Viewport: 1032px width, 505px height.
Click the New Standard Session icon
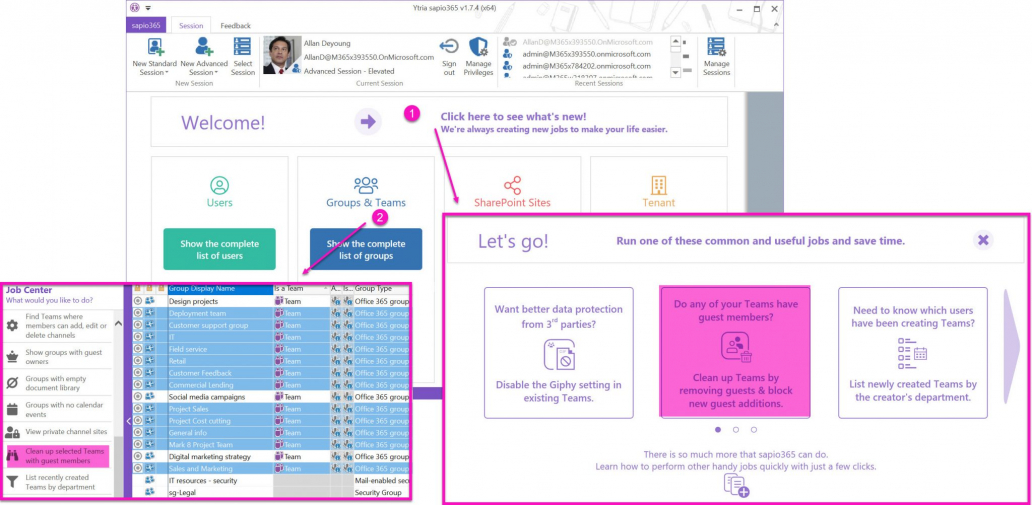pyautogui.click(x=155, y=47)
